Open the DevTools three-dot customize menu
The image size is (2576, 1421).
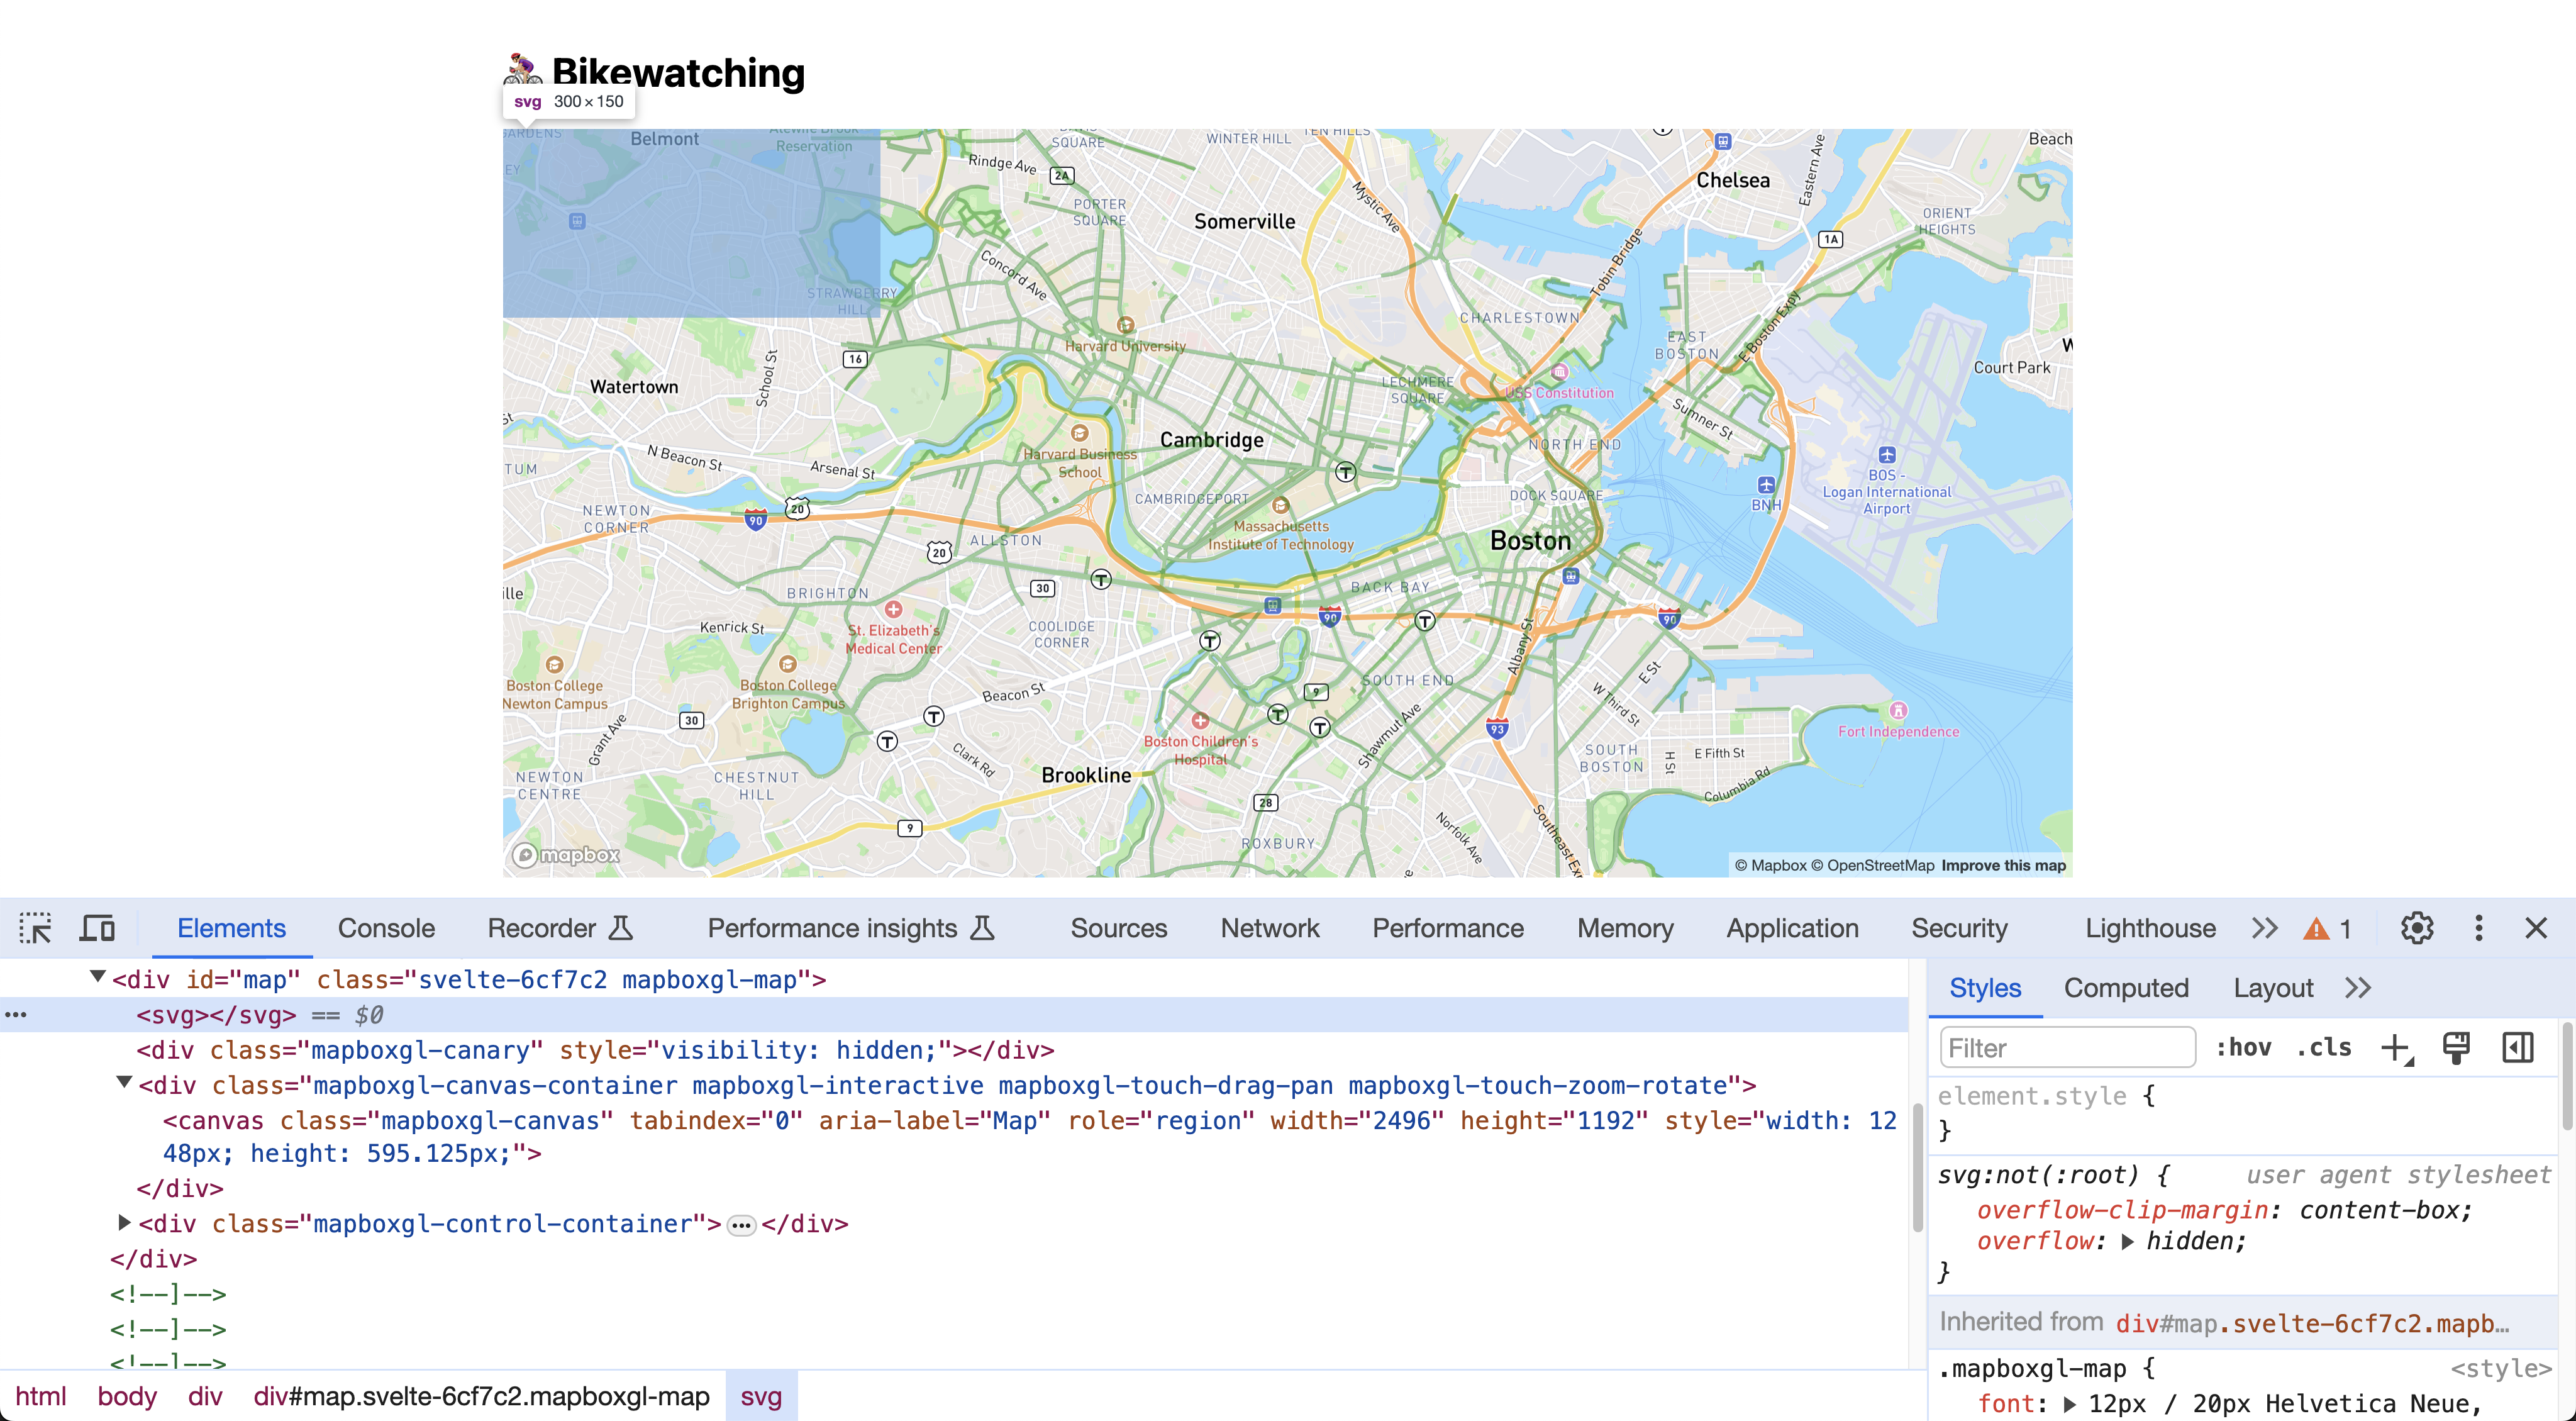(2478, 928)
